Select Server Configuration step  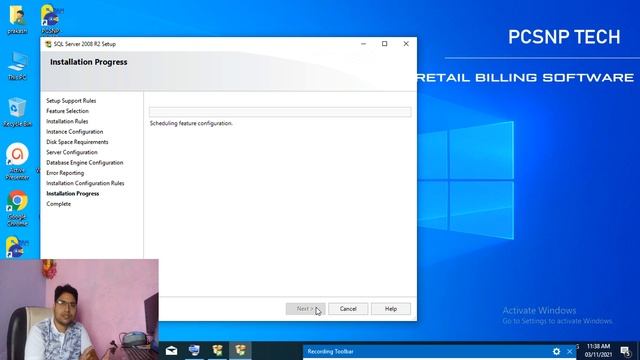pyautogui.click(x=72, y=152)
